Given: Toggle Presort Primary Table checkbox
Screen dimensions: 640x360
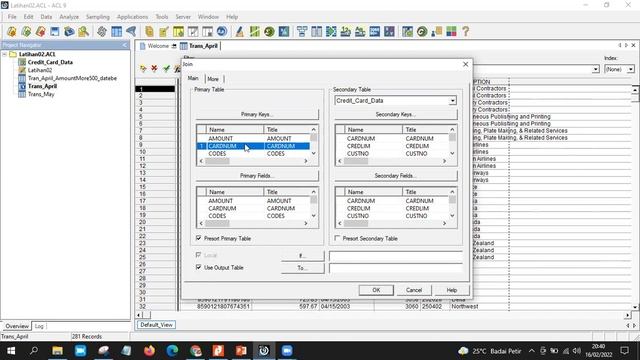Looking at the screenshot, I should [199, 238].
